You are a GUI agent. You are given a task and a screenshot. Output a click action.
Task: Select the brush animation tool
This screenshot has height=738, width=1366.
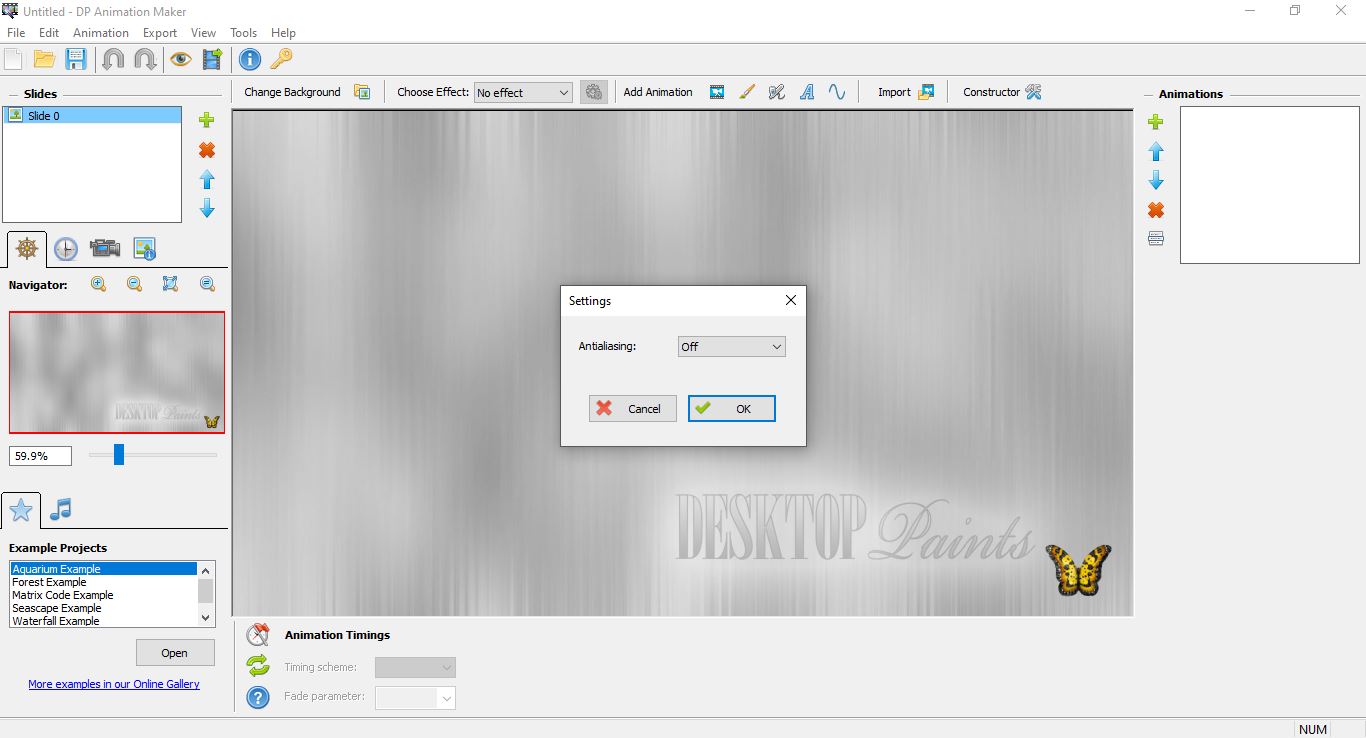coord(747,92)
